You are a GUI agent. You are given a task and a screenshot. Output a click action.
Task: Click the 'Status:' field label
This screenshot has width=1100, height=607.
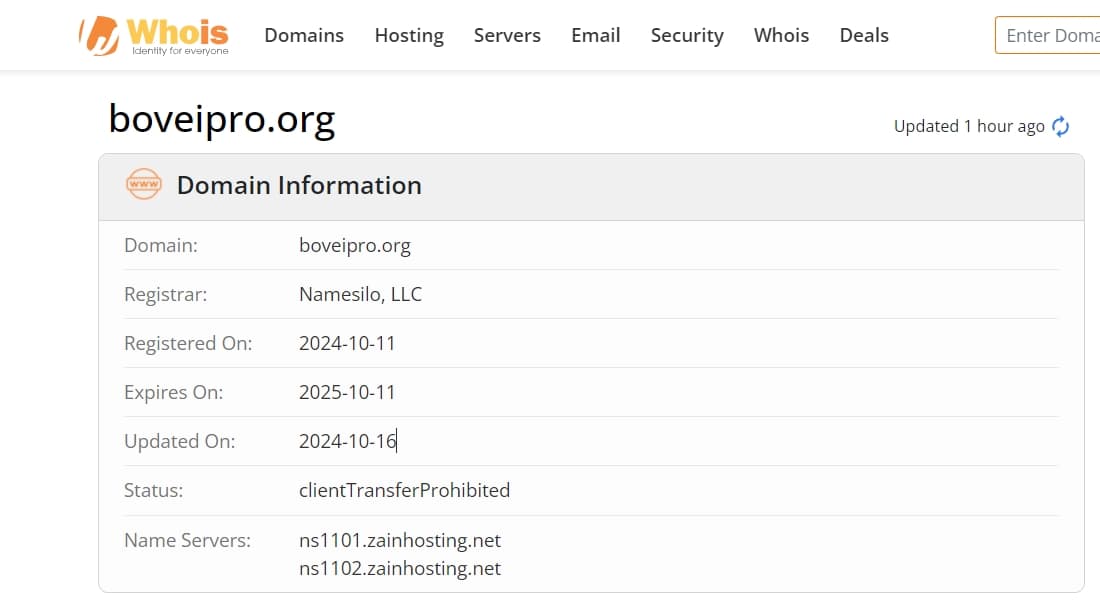(154, 491)
